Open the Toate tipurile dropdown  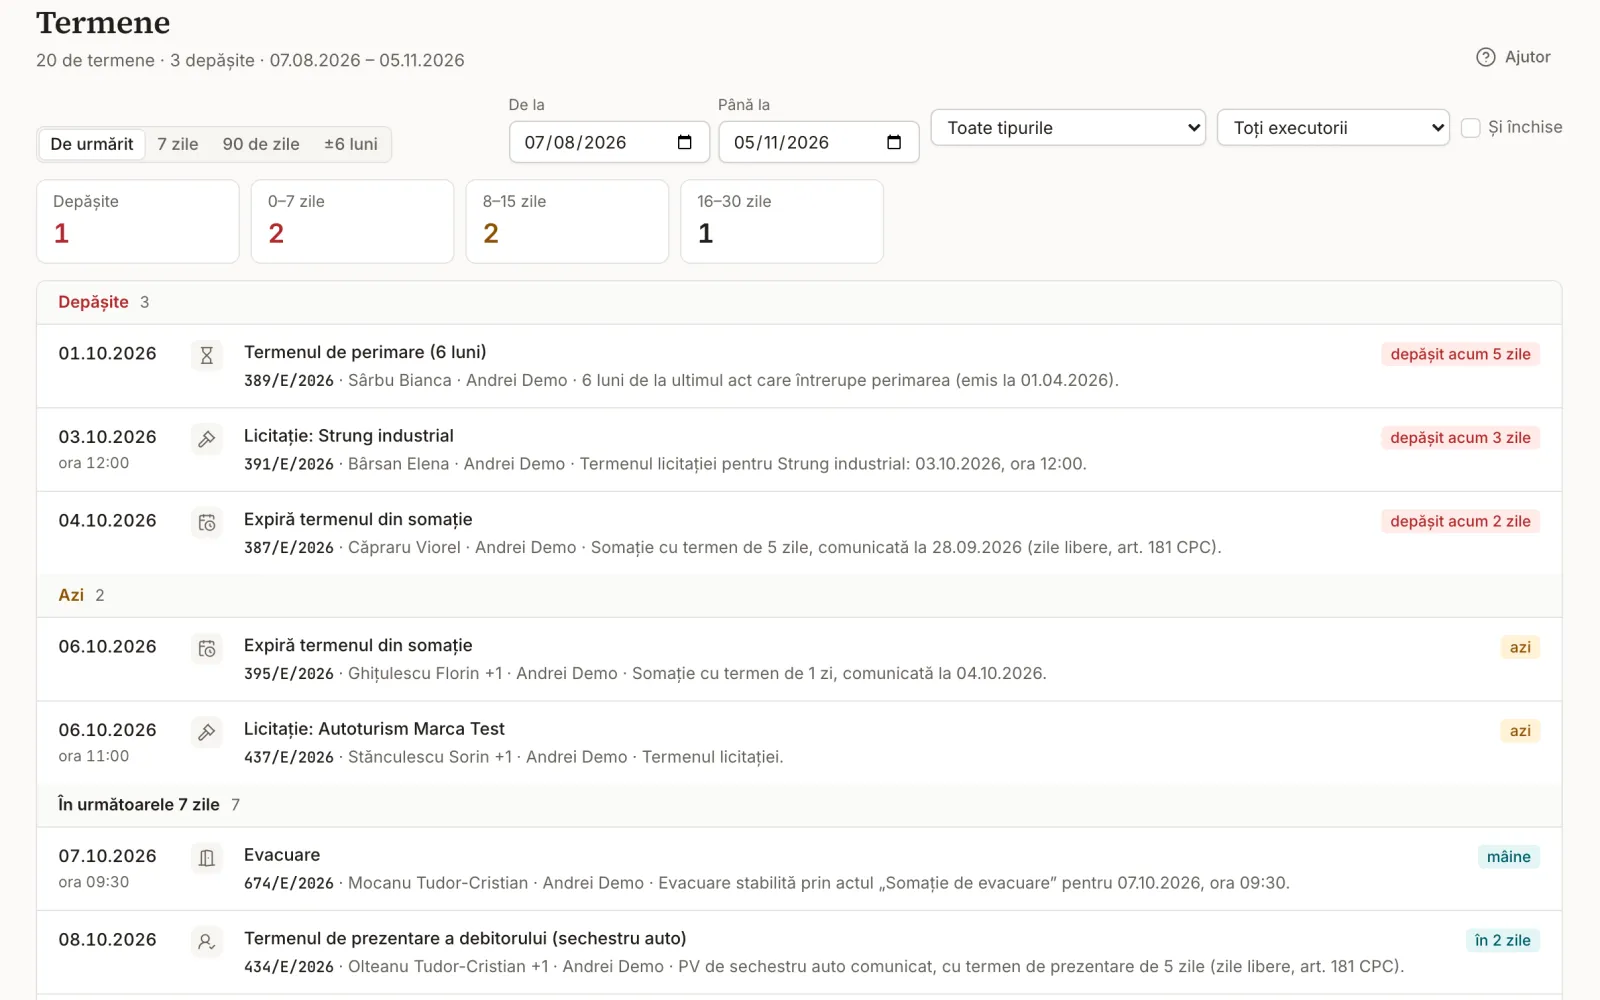point(1068,128)
